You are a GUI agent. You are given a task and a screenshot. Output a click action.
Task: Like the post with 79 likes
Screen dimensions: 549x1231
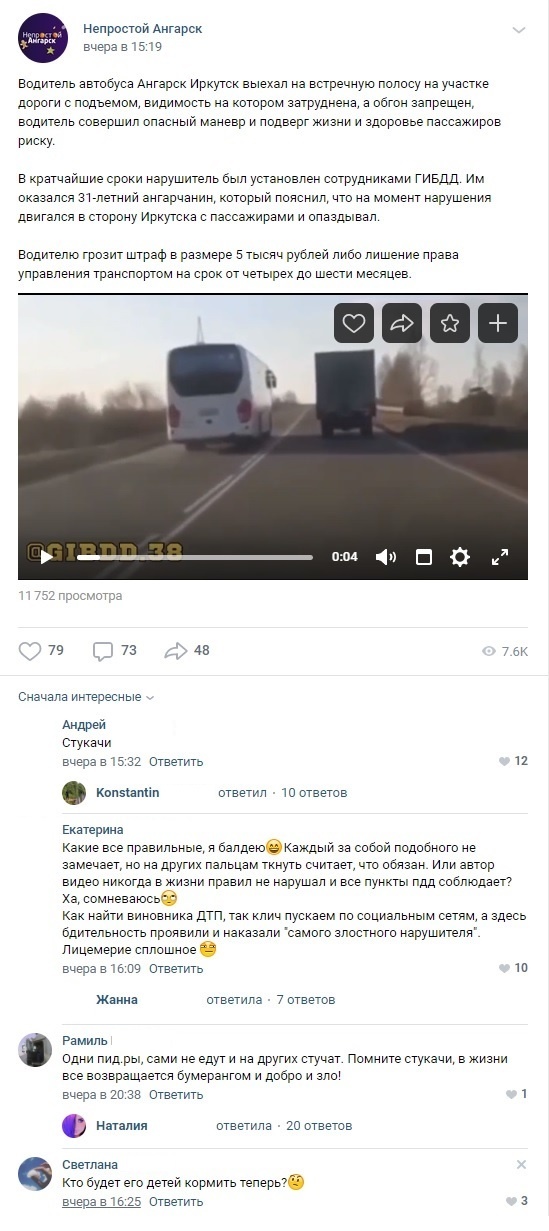(x=41, y=650)
